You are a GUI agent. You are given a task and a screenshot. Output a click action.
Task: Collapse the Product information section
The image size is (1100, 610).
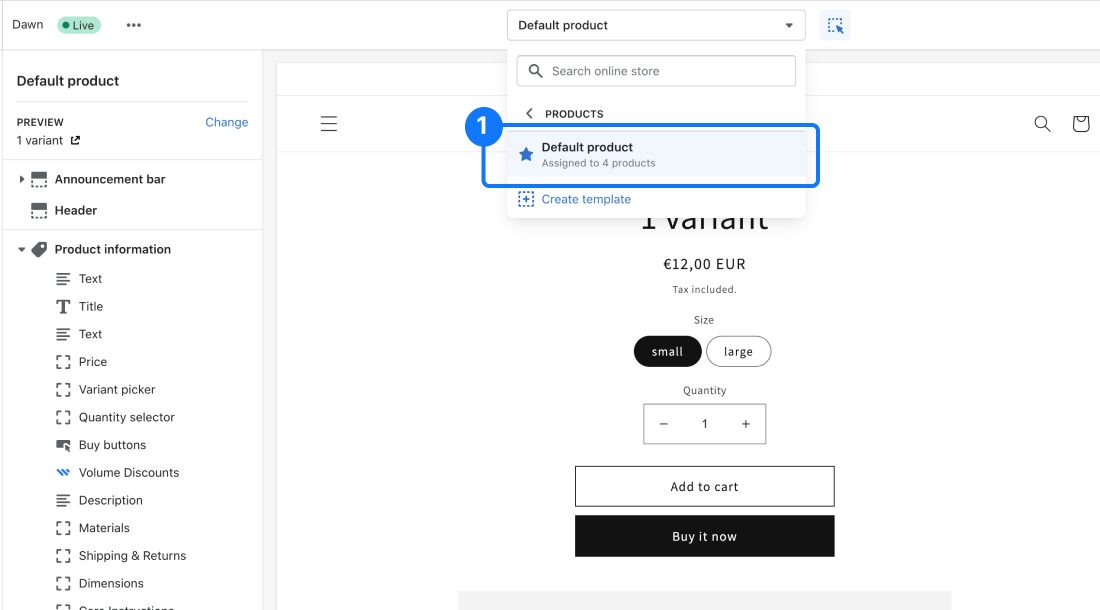click(22, 250)
